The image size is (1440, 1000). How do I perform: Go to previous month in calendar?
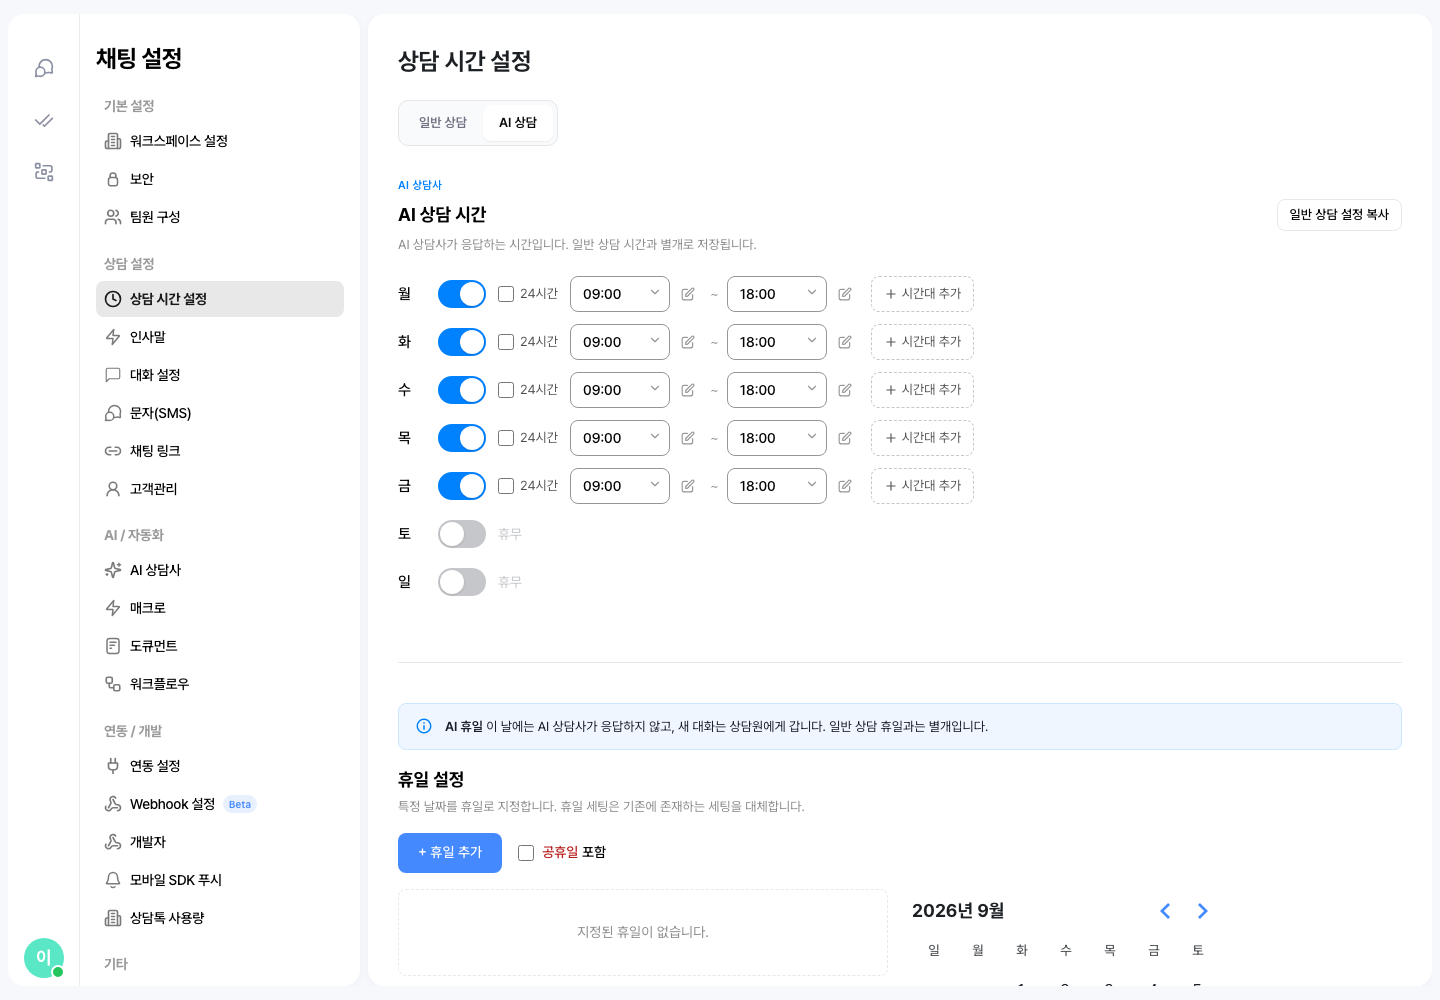(1165, 911)
